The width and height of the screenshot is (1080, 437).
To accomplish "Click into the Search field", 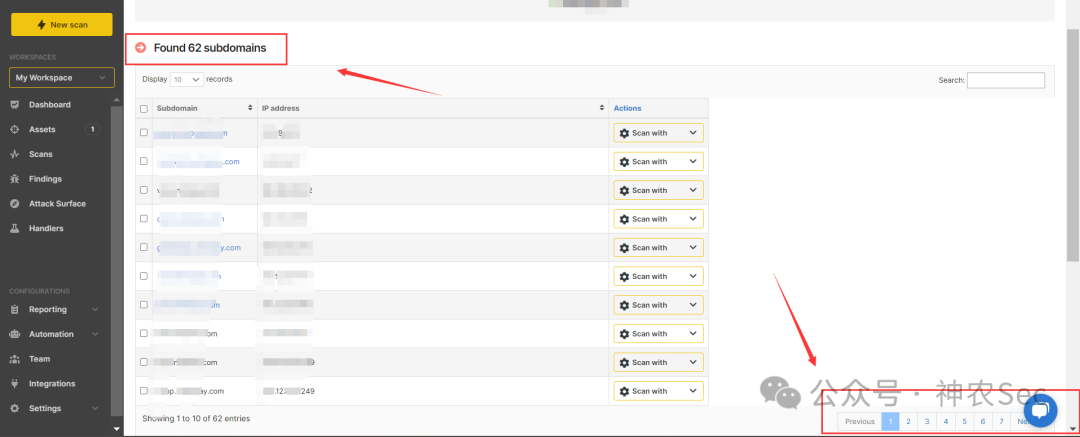I will point(1006,81).
